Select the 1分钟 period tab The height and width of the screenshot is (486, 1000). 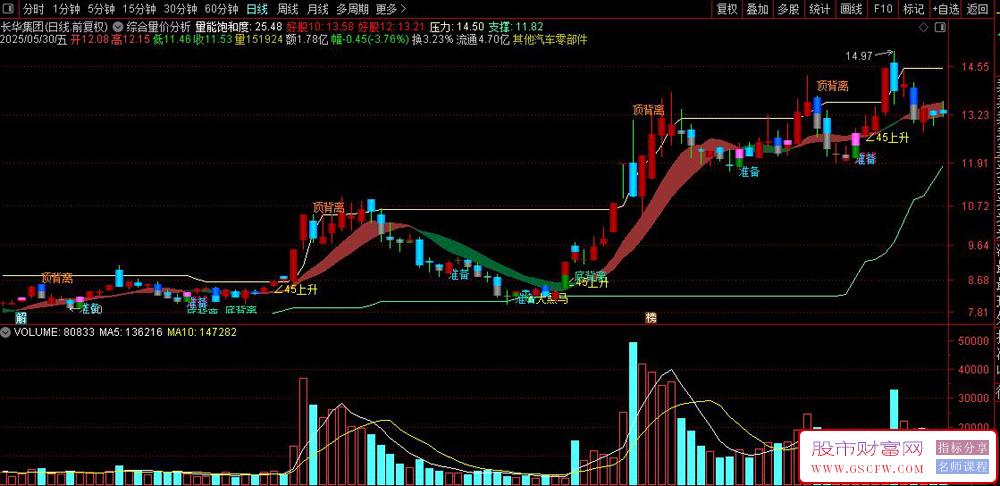click(x=66, y=10)
